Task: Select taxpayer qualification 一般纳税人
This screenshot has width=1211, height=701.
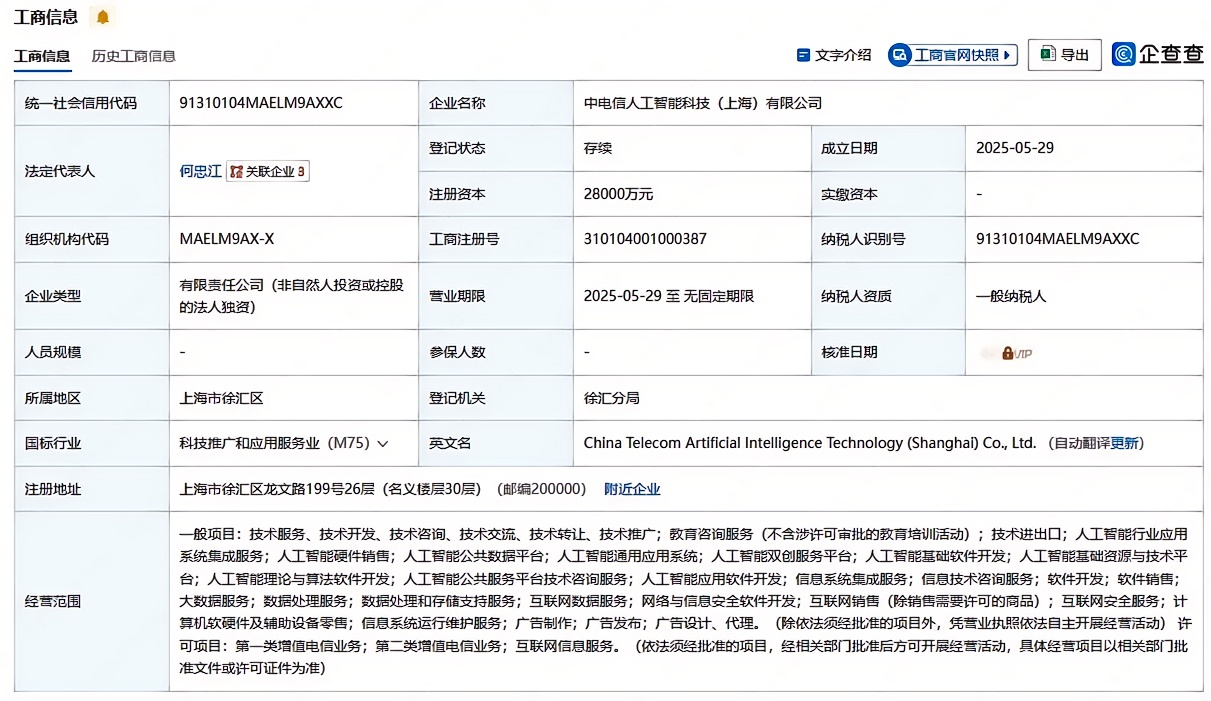Action: pos(1011,296)
